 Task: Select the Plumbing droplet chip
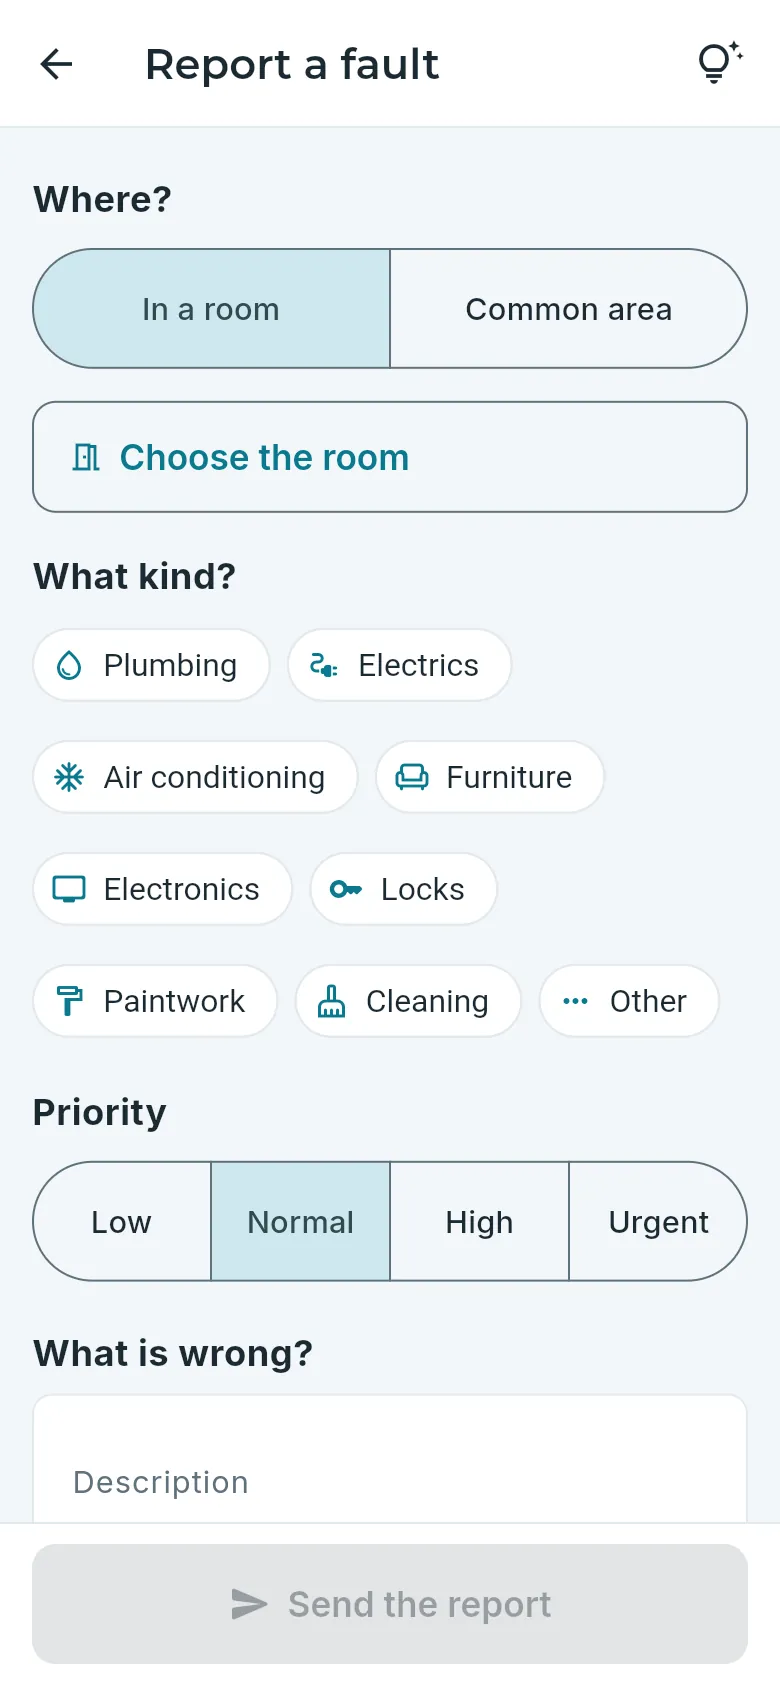tap(151, 665)
